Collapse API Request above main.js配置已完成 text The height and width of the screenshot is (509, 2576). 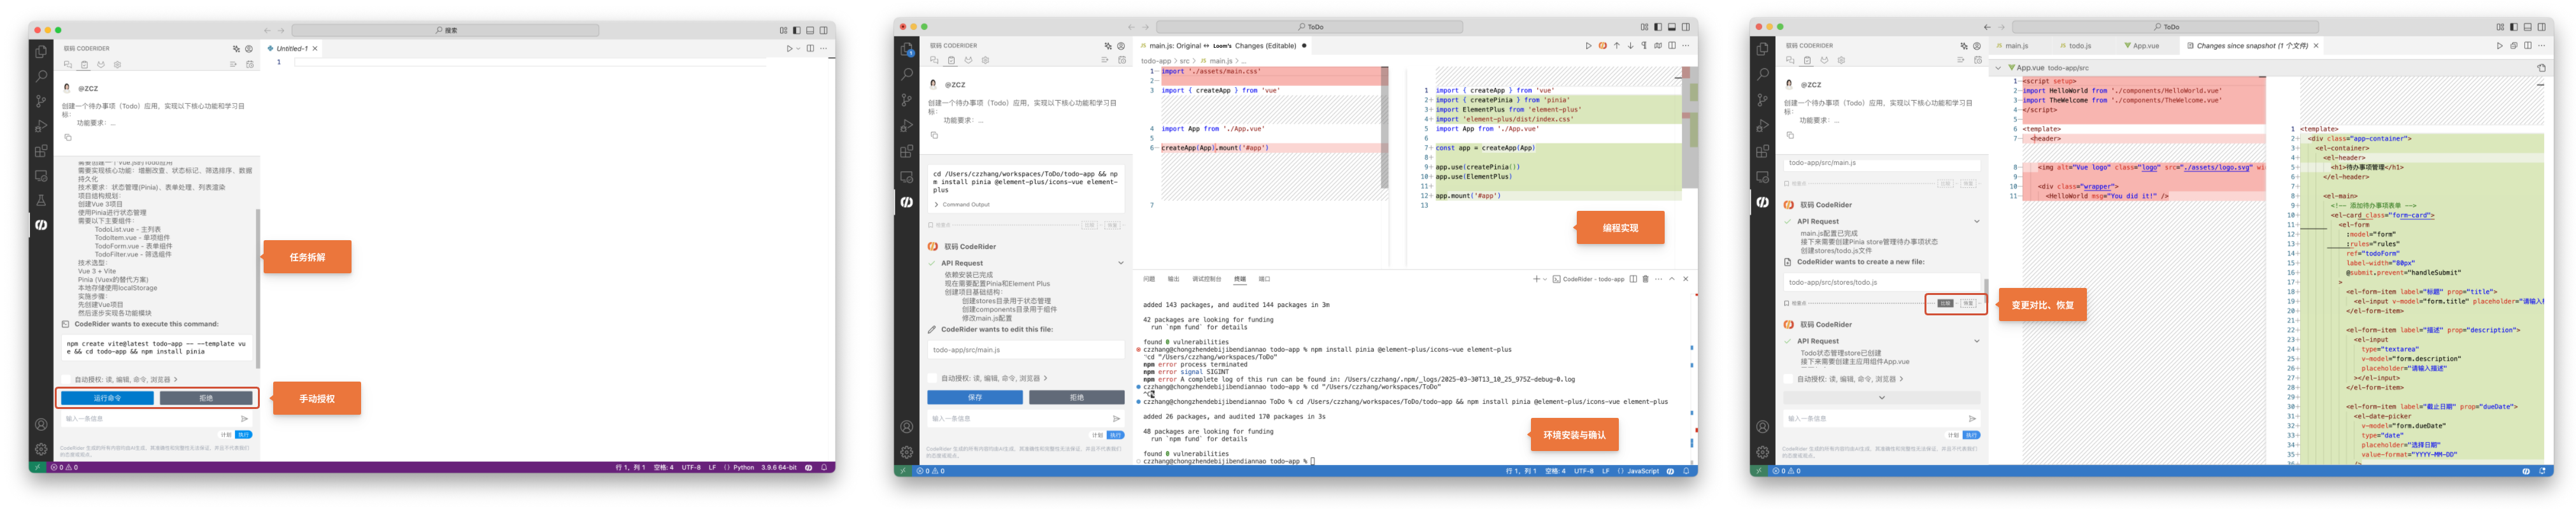[1976, 221]
